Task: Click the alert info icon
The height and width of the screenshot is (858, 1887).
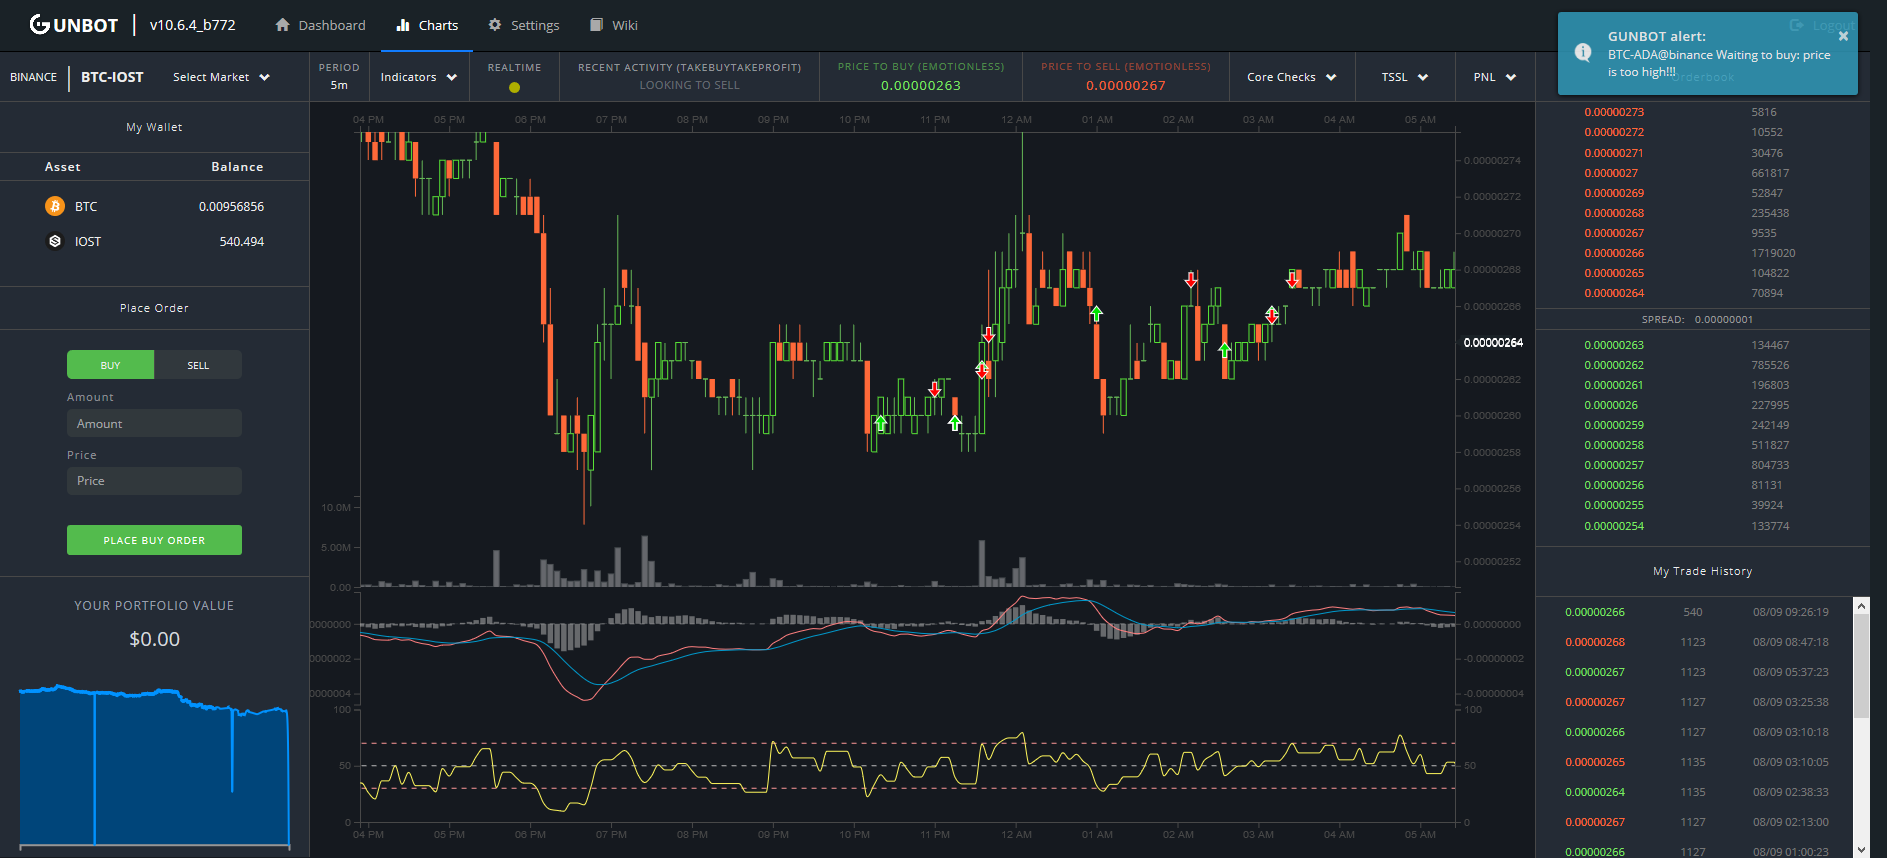Action: coord(1583,53)
